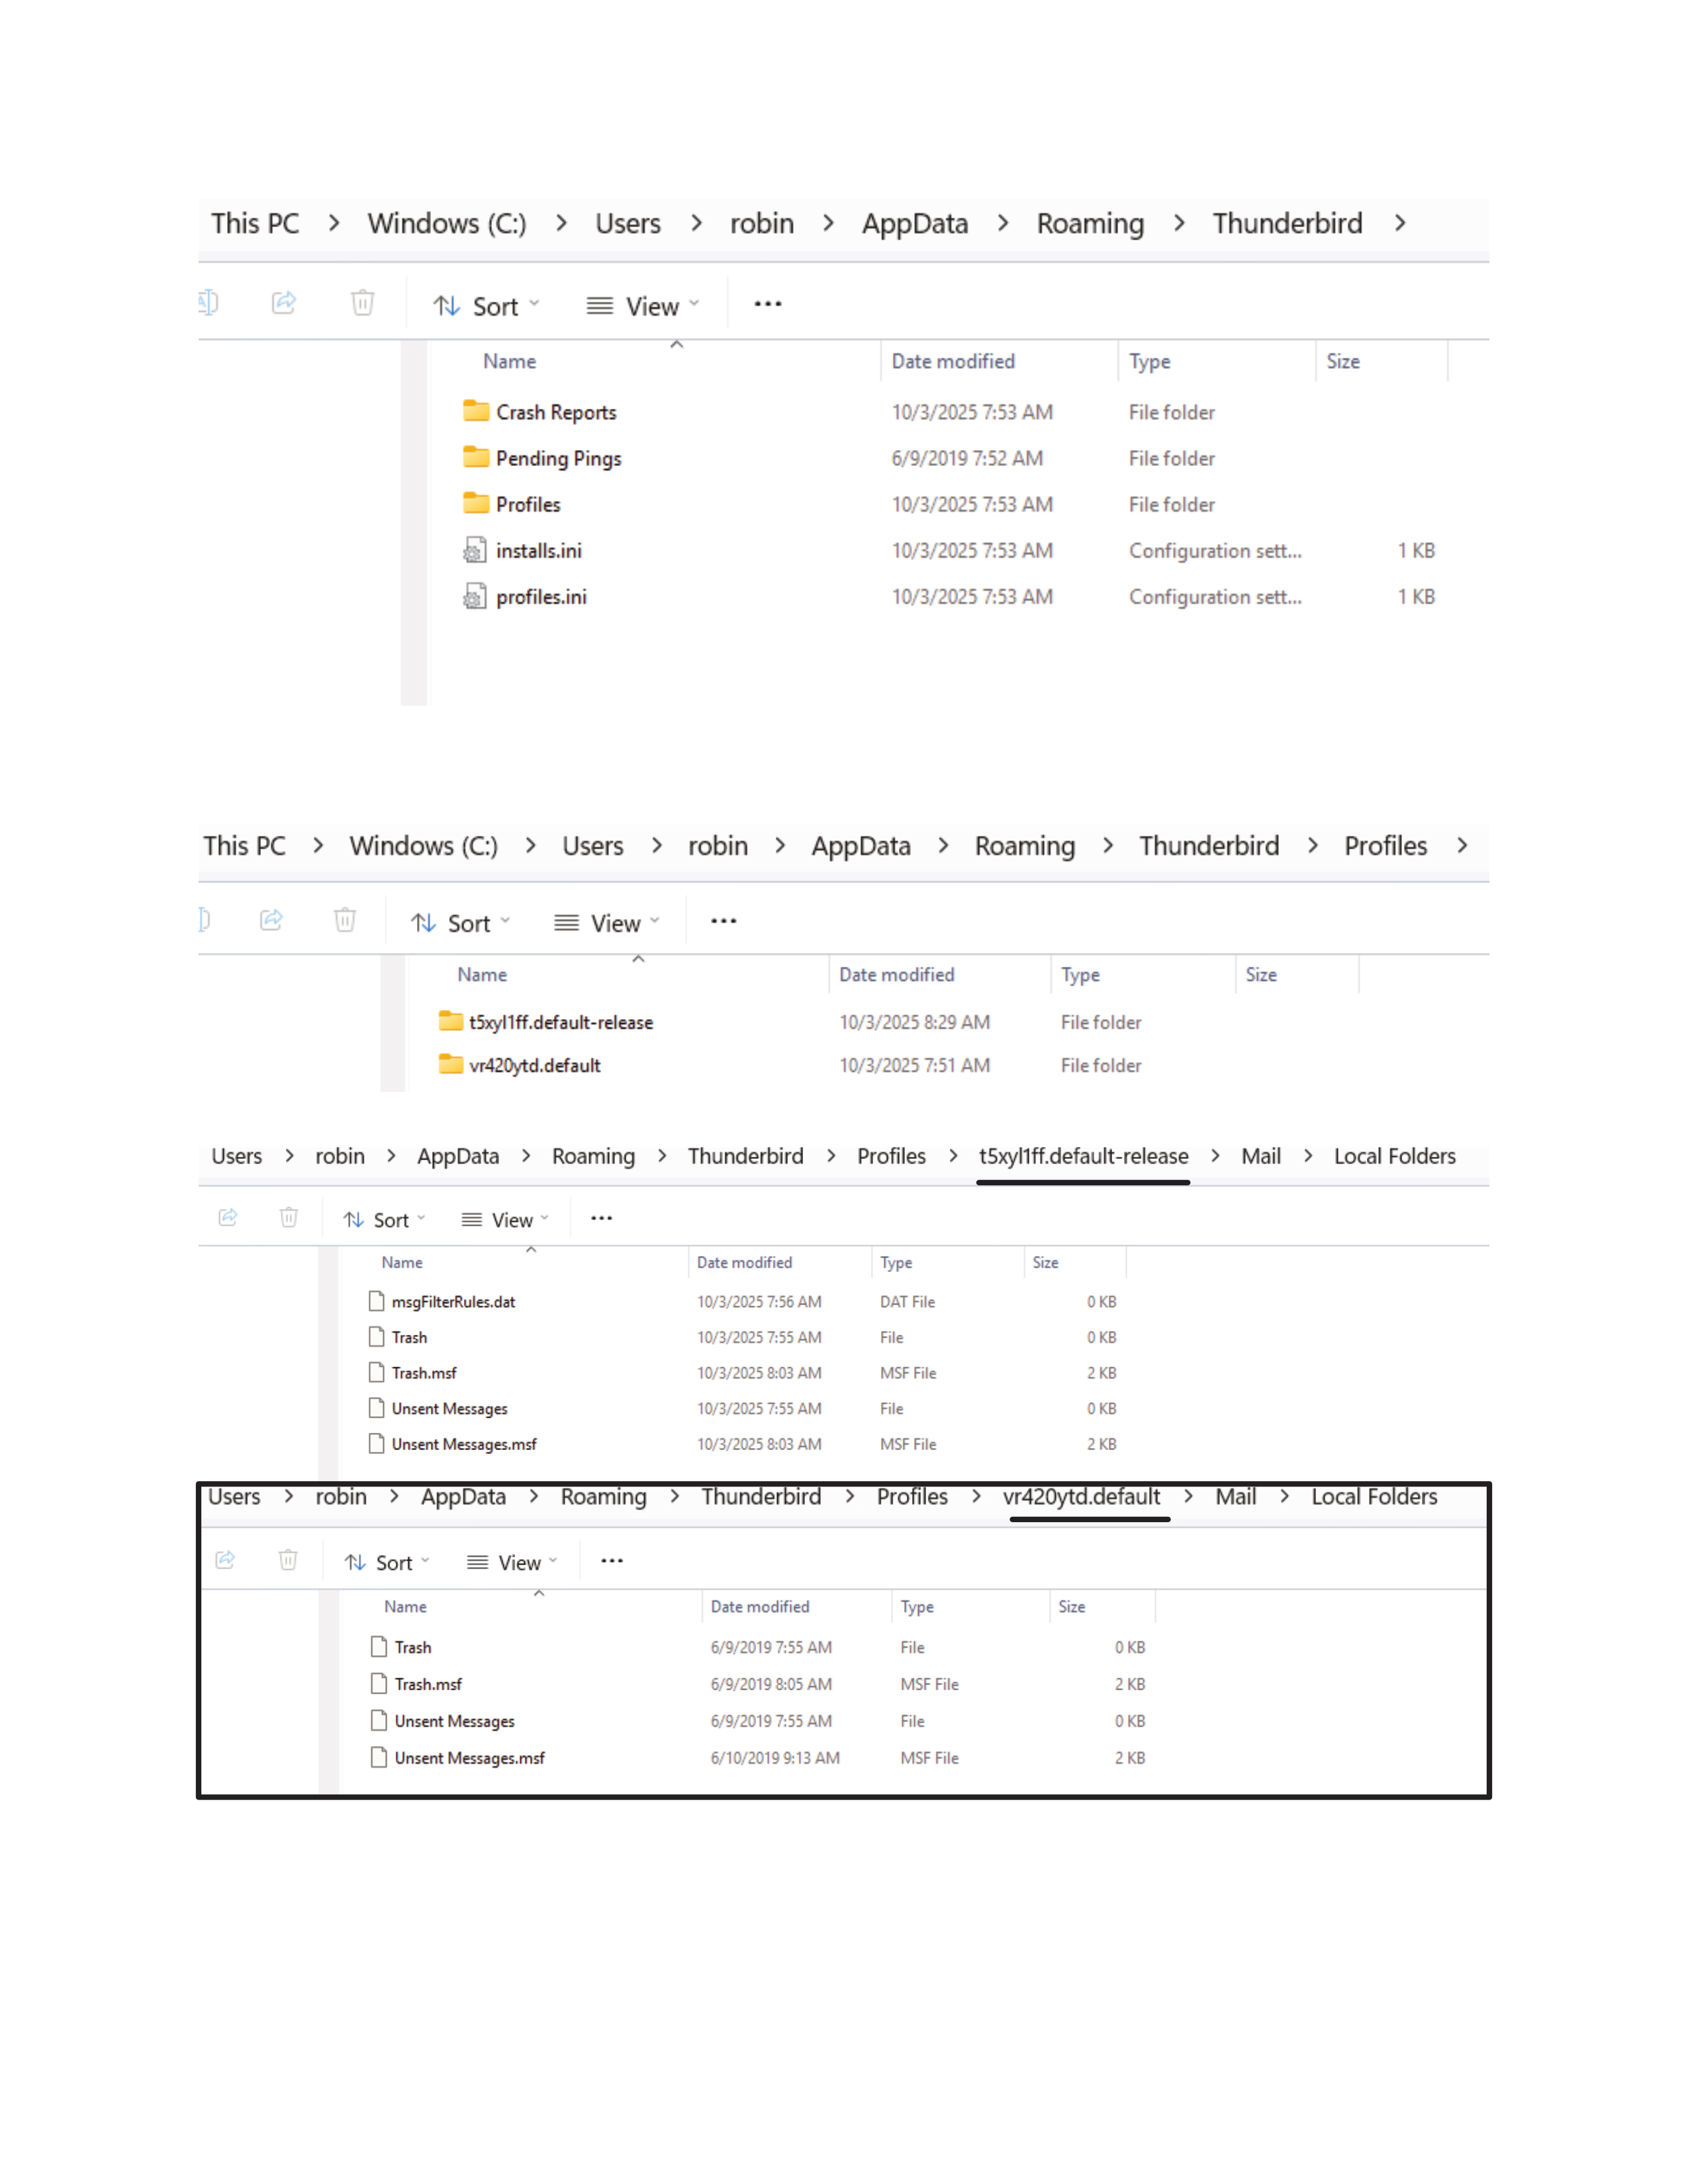Image resolution: width=1688 pixels, height=2184 pixels.
Task: Click the delete trash icon in Thunderbird folder toolbar
Action: click(x=363, y=302)
